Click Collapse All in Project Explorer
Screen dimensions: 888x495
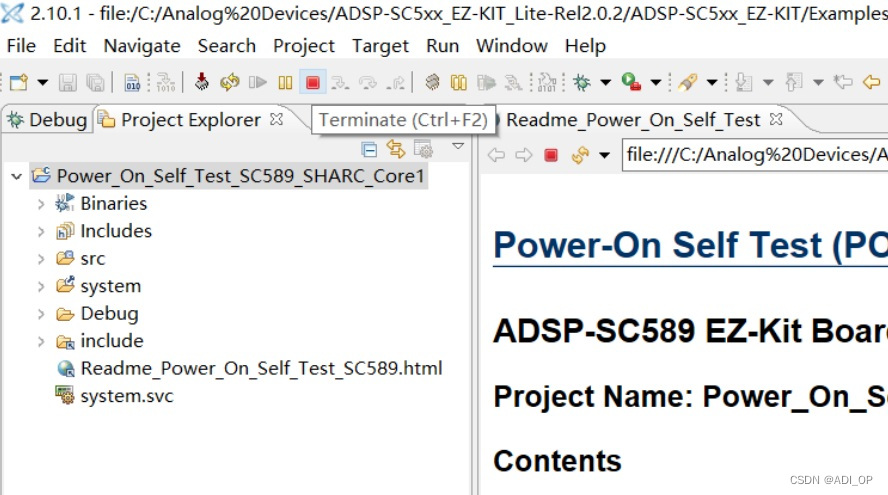(369, 150)
